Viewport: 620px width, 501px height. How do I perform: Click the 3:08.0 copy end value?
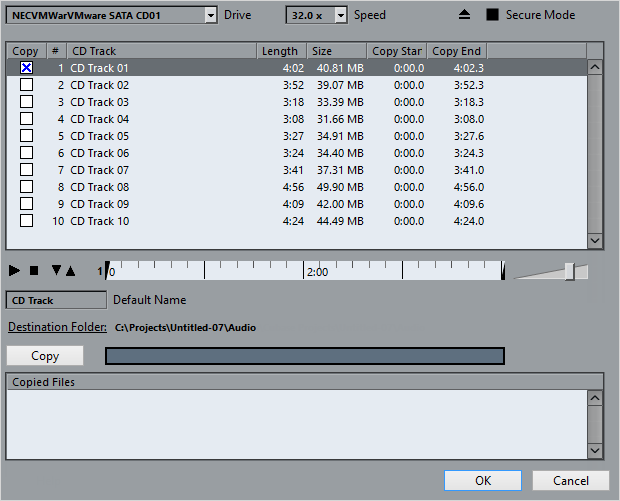pyautogui.click(x=469, y=119)
